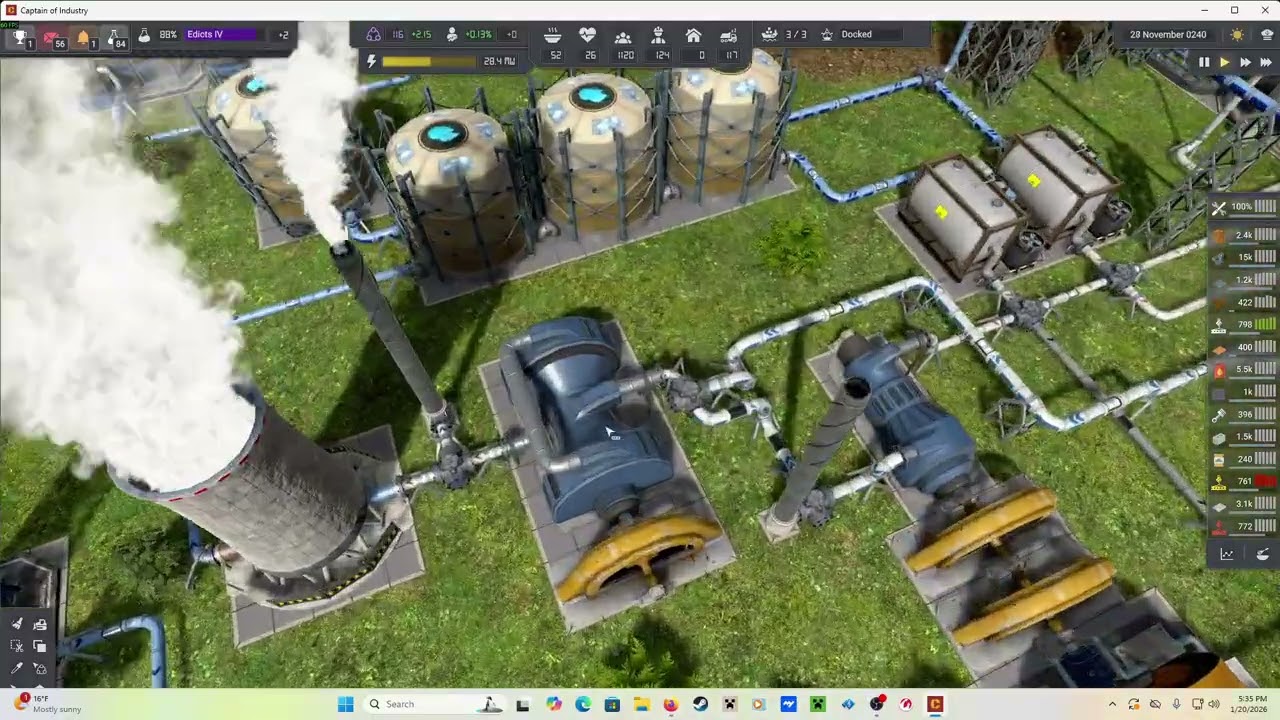Click the sun weather icon
Viewport: 1280px width, 720px height.
(x=1238, y=34)
